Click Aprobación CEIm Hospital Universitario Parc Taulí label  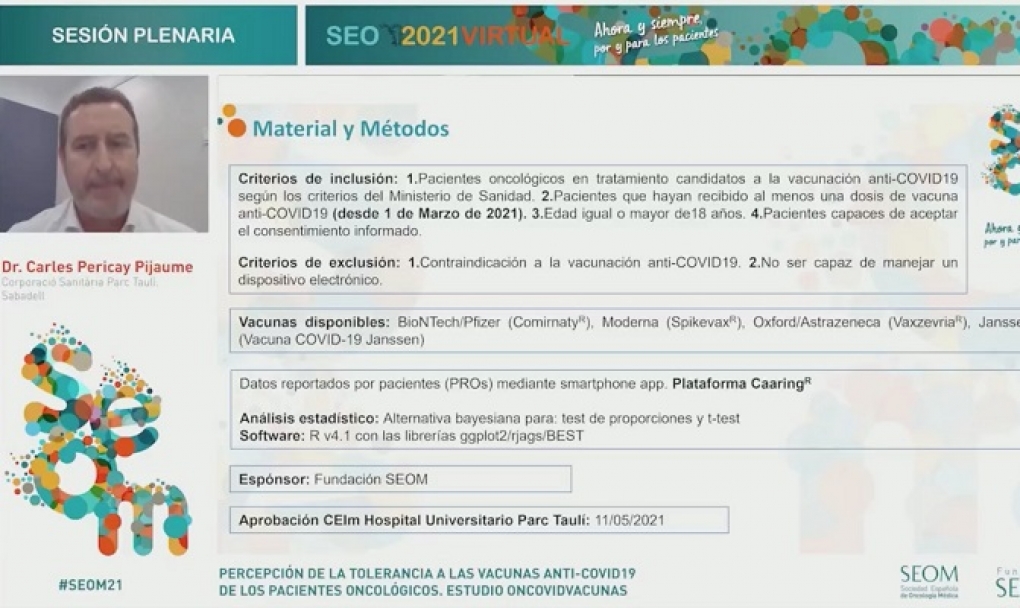coord(414,520)
